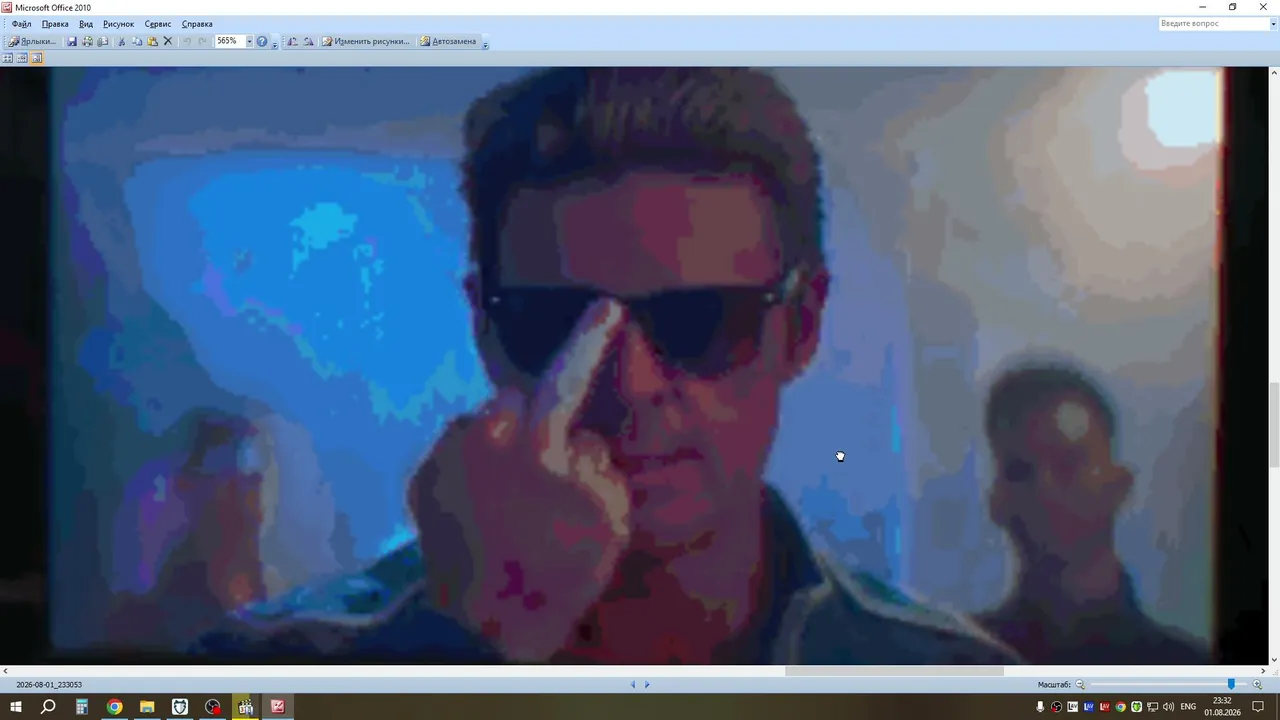Click the Send by e-mail toolbar icon
The image size is (1280, 720).
click(102, 41)
